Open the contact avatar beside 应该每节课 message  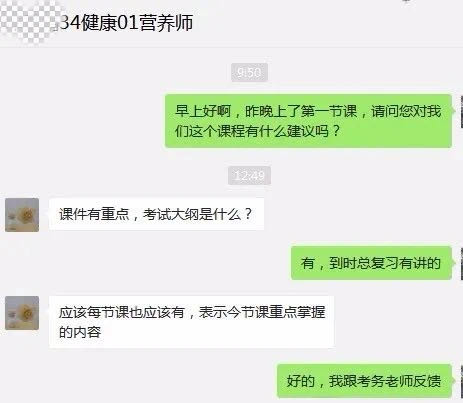pos(22,313)
